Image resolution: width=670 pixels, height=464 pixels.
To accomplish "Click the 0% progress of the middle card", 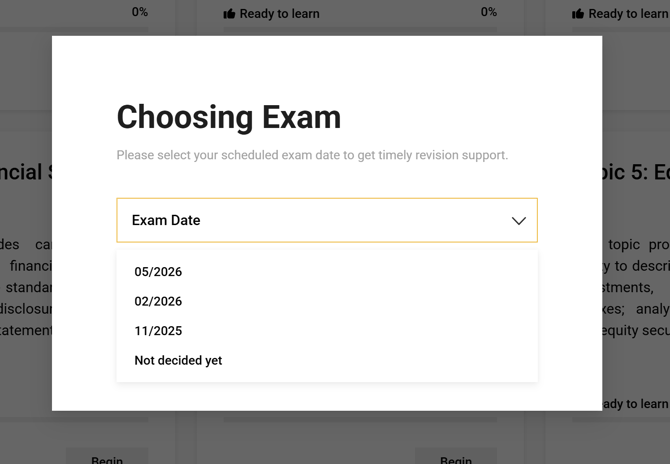I will point(489,12).
